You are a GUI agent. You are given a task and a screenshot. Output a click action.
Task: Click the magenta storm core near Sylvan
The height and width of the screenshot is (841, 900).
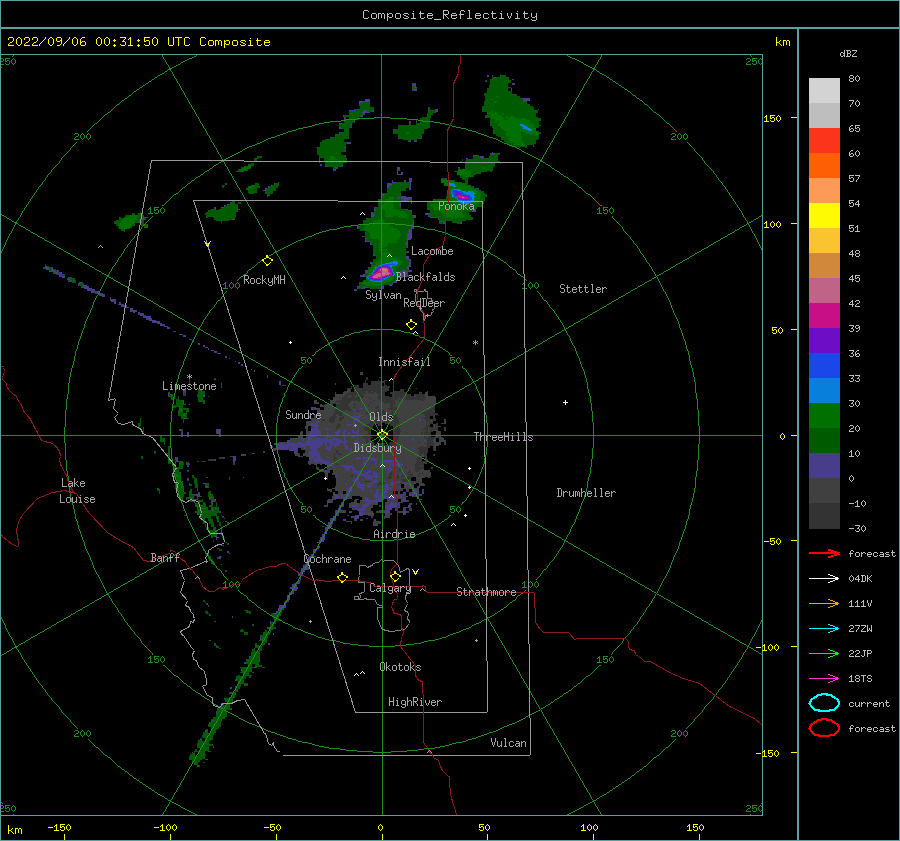(381, 273)
